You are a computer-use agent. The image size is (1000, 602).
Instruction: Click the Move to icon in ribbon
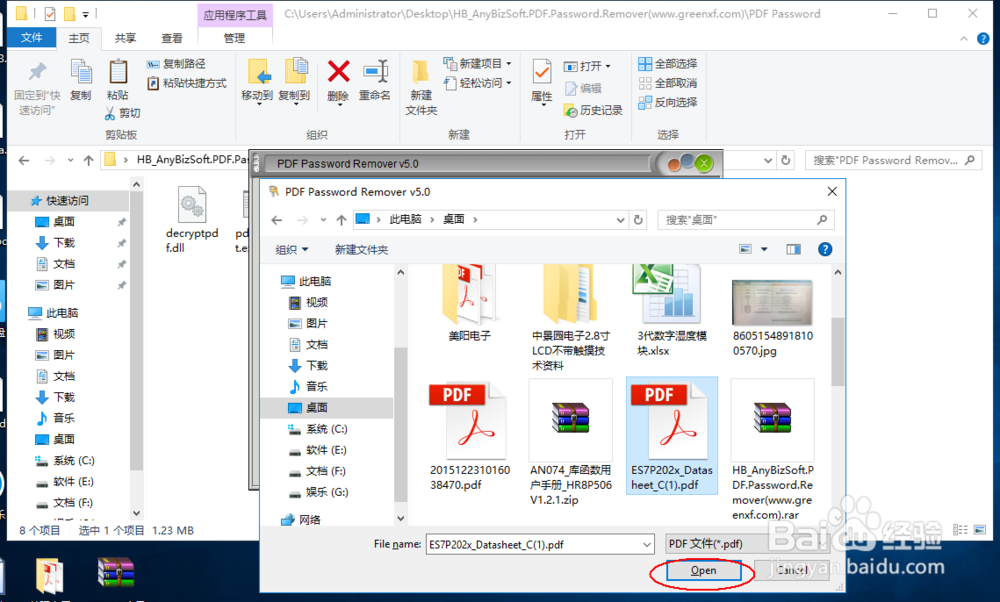coord(258,72)
